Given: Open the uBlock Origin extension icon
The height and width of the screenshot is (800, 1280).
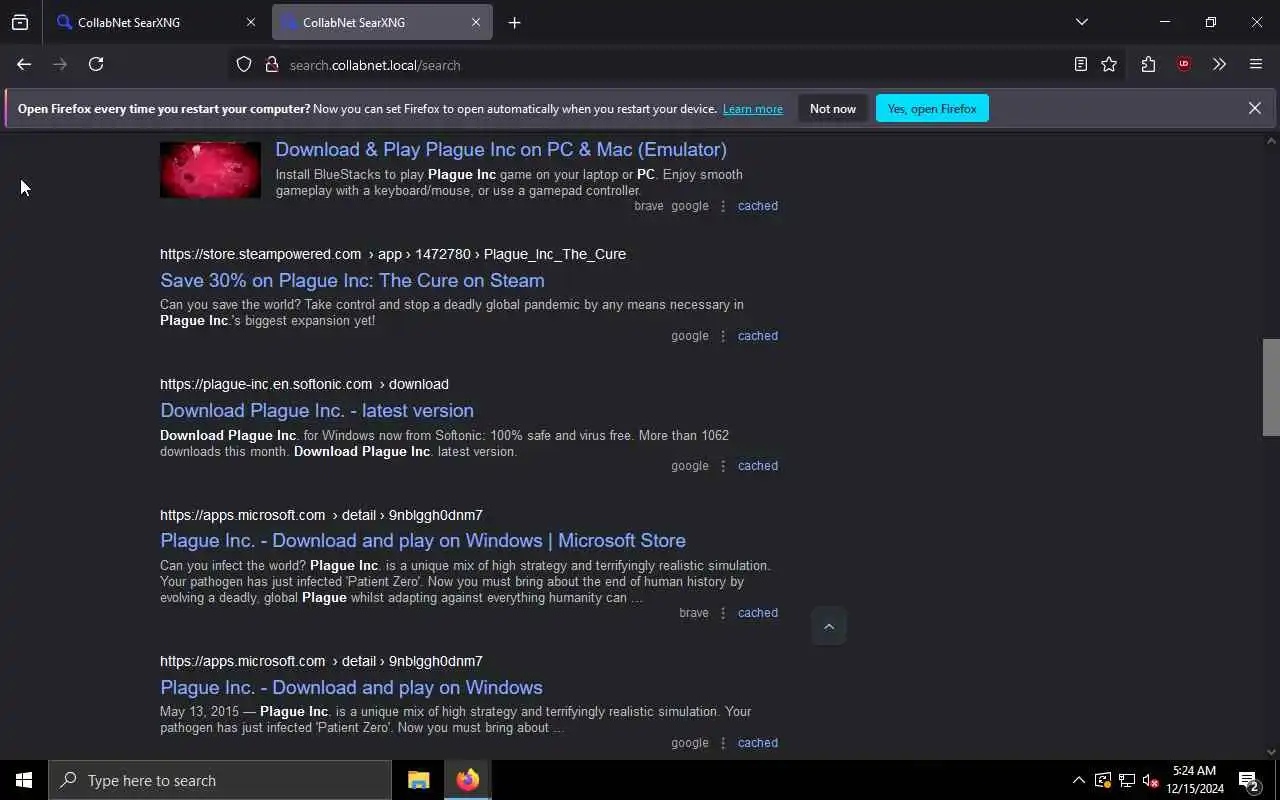Looking at the screenshot, I should click(x=1184, y=64).
